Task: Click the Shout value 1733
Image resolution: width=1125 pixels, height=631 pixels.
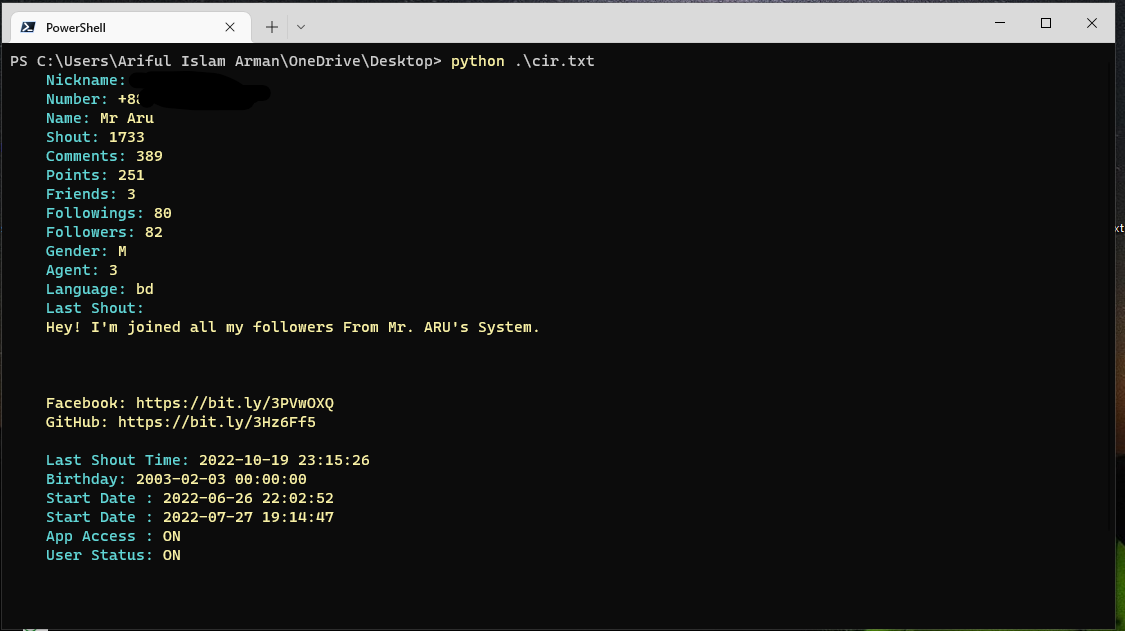Action: [x=126, y=137]
